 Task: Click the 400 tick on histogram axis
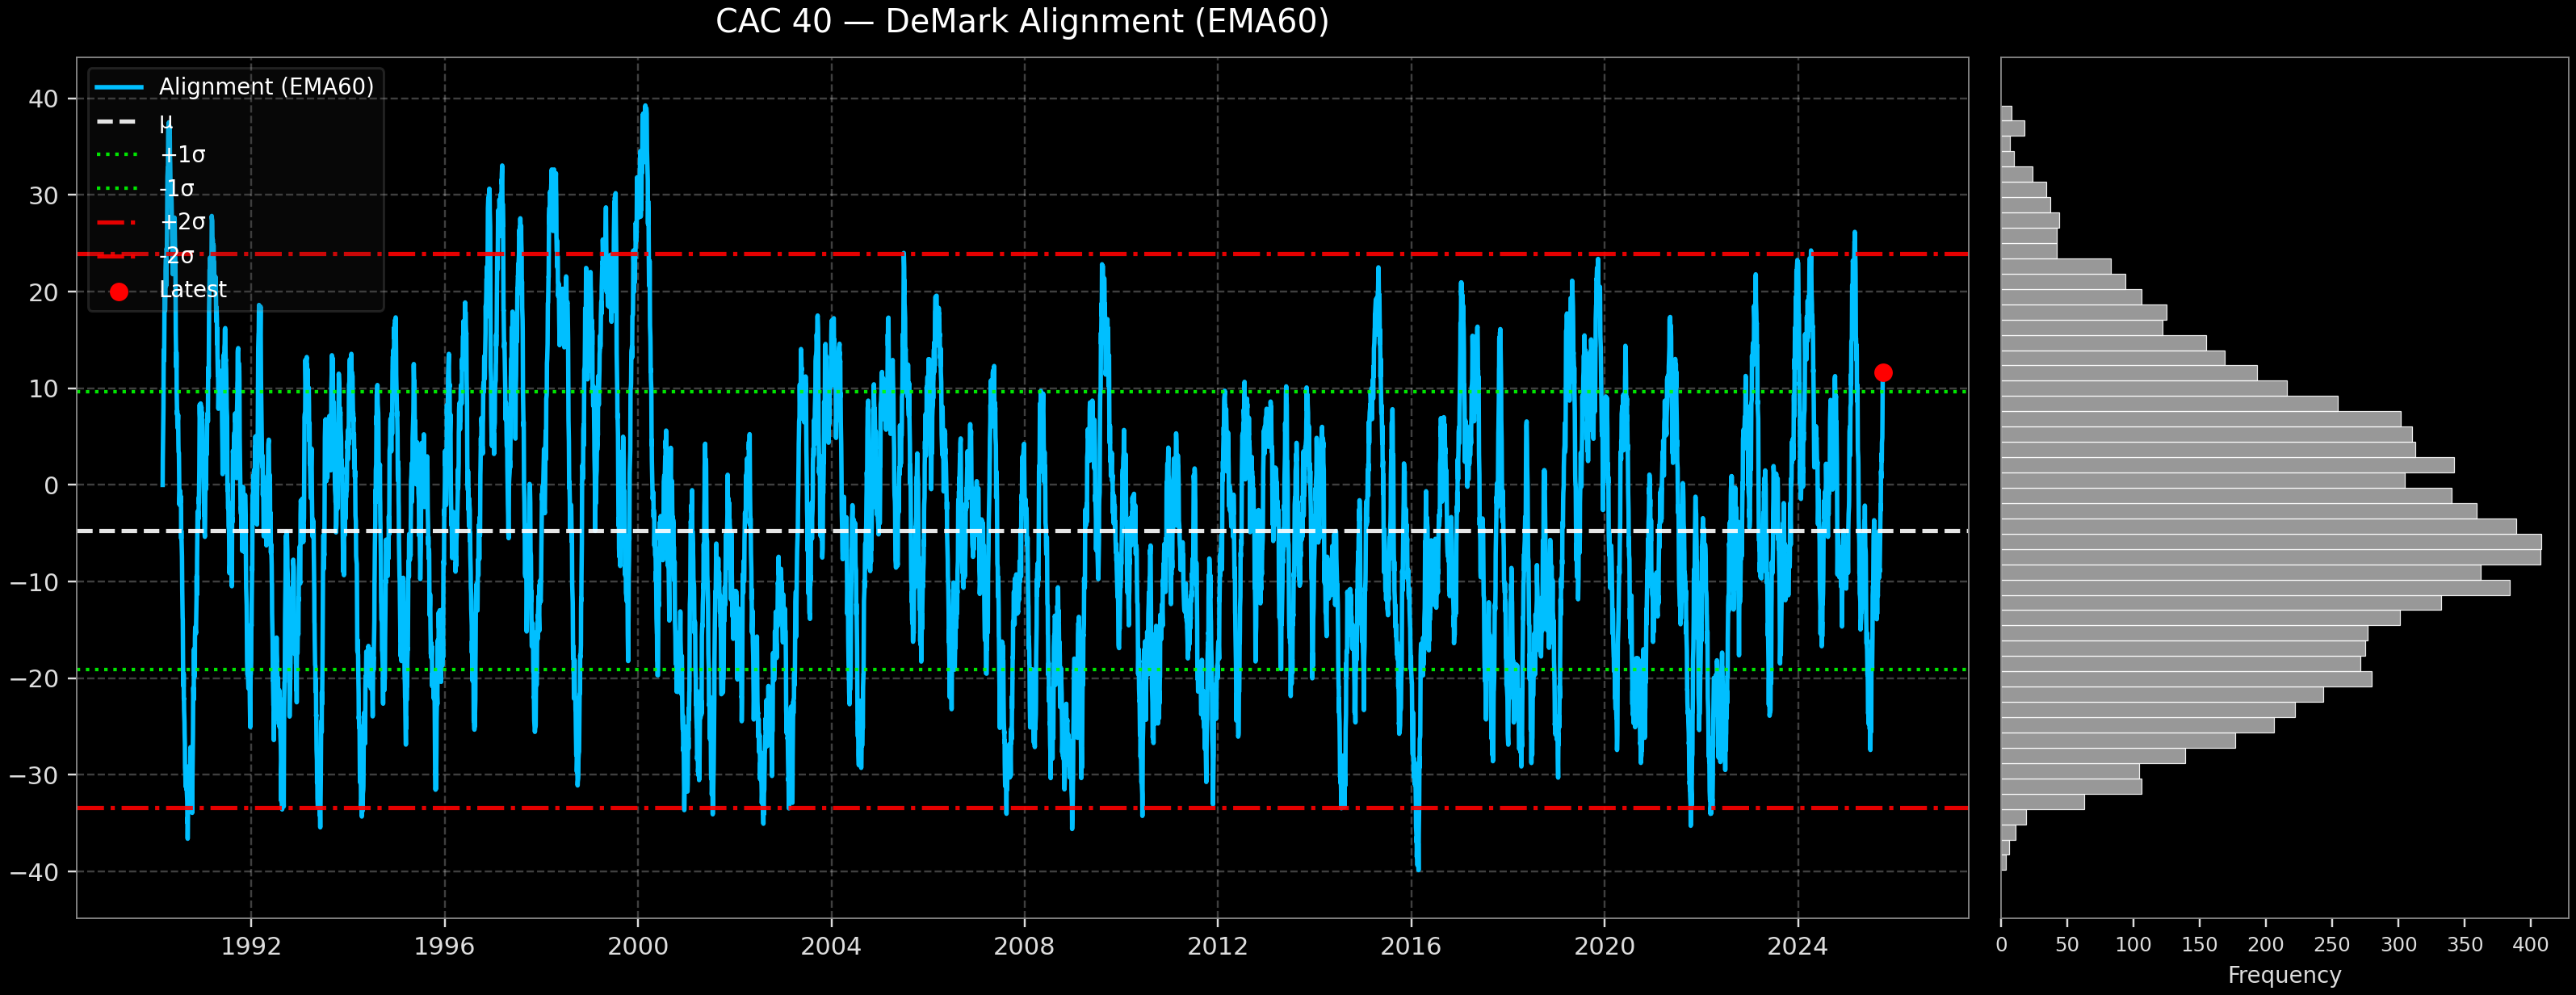tap(2530, 945)
